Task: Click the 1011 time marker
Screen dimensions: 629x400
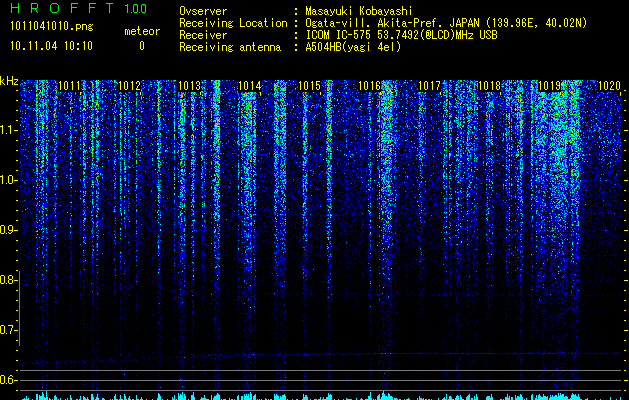Action: (69, 86)
